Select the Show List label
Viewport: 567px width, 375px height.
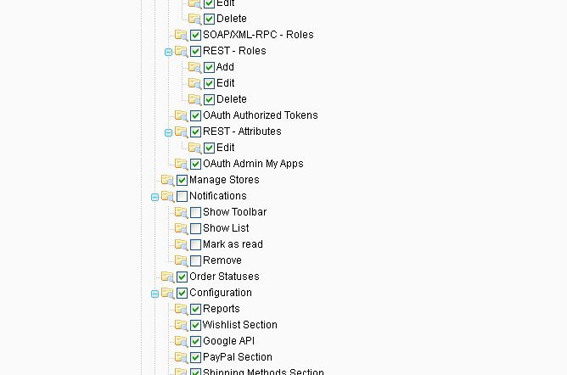click(x=226, y=228)
